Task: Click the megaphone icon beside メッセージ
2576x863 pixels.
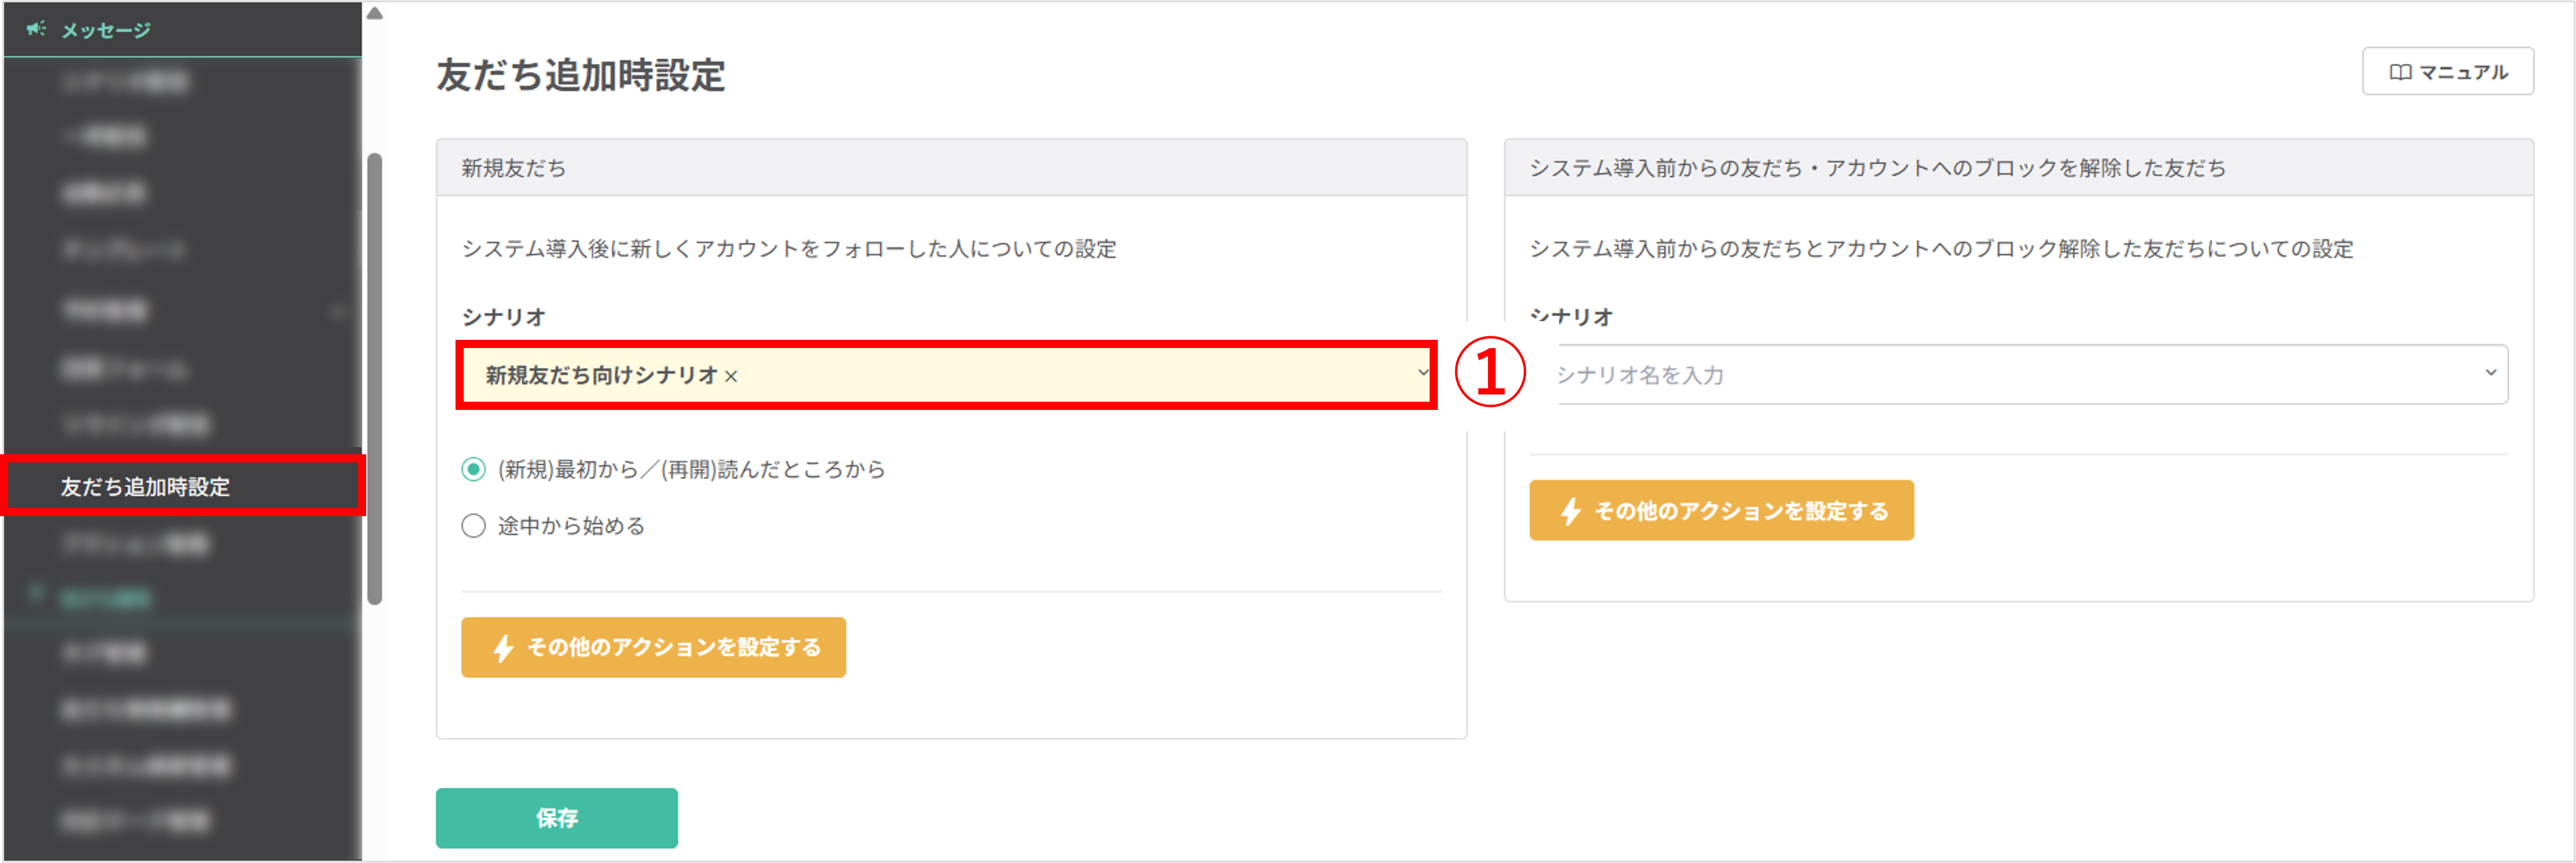Action: click(x=36, y=29)
